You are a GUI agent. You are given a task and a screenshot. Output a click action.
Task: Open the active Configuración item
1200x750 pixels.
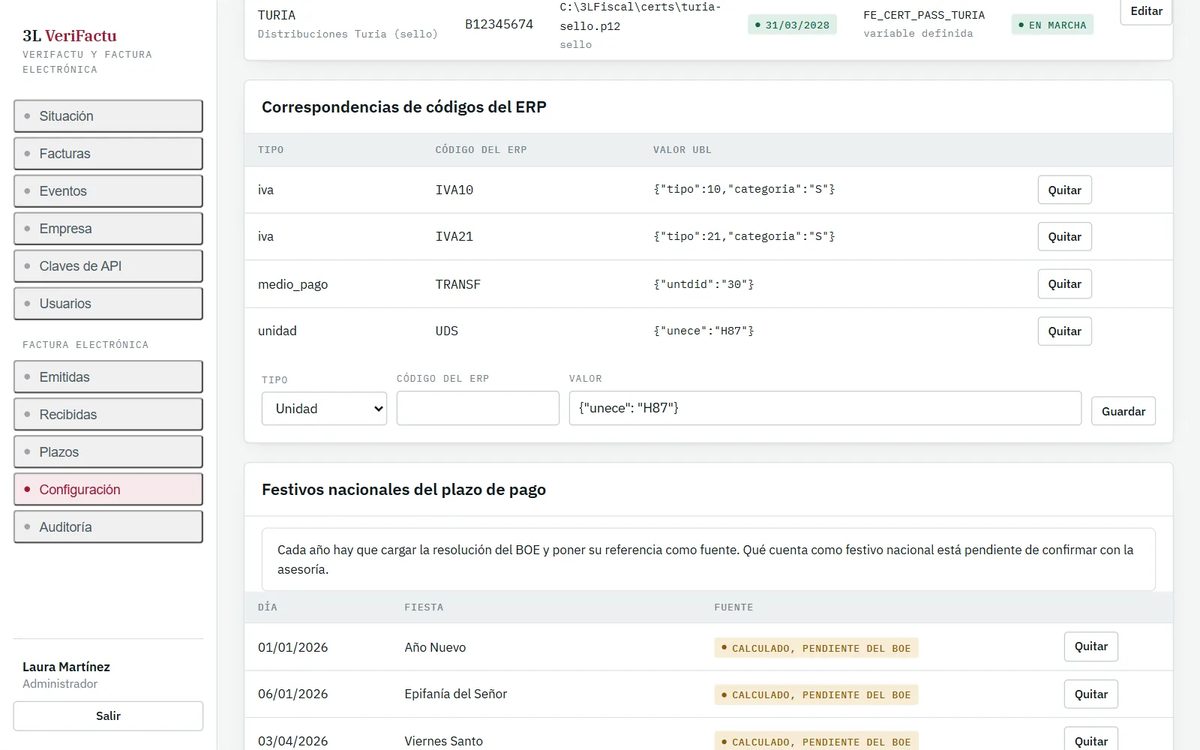(108, 489)
